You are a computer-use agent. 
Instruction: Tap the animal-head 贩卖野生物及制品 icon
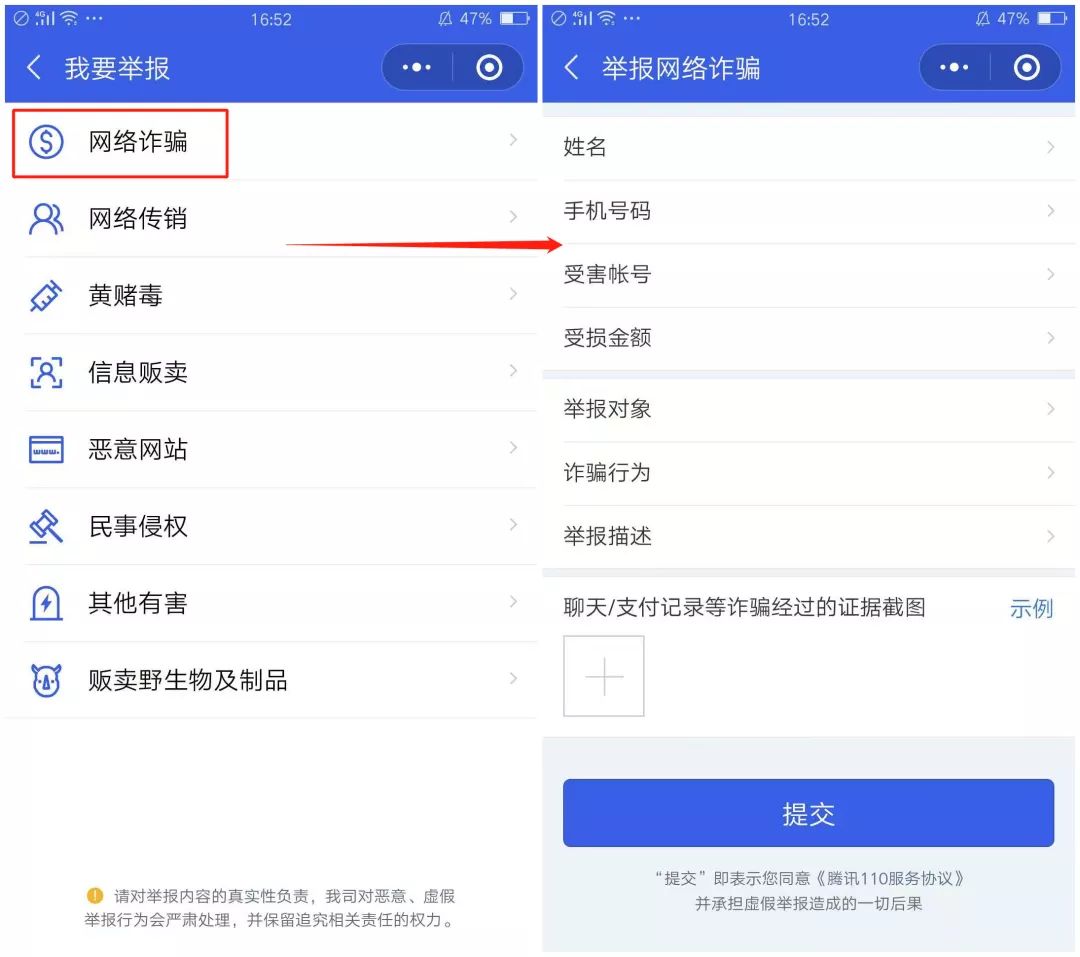[x=46, y=681]
